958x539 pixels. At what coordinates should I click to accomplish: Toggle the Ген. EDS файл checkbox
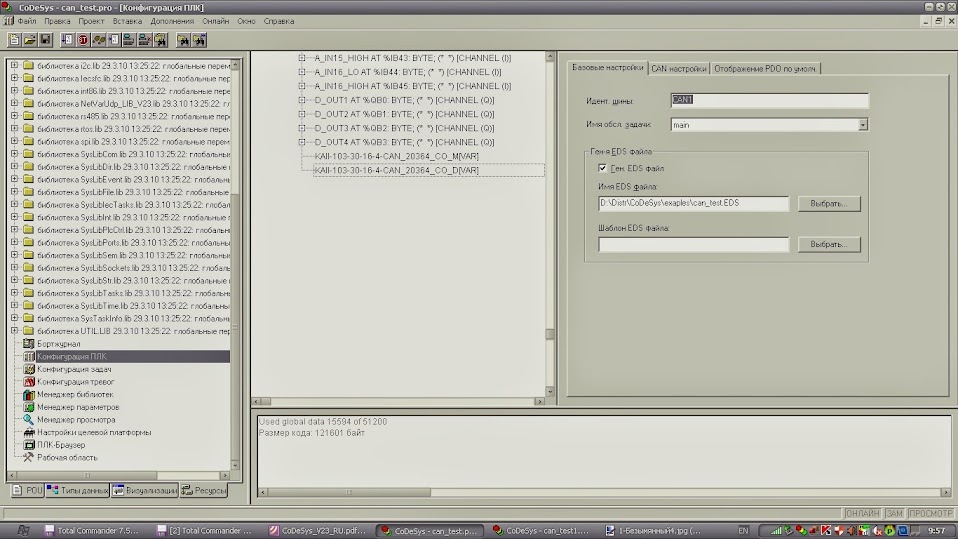point(602,168)
